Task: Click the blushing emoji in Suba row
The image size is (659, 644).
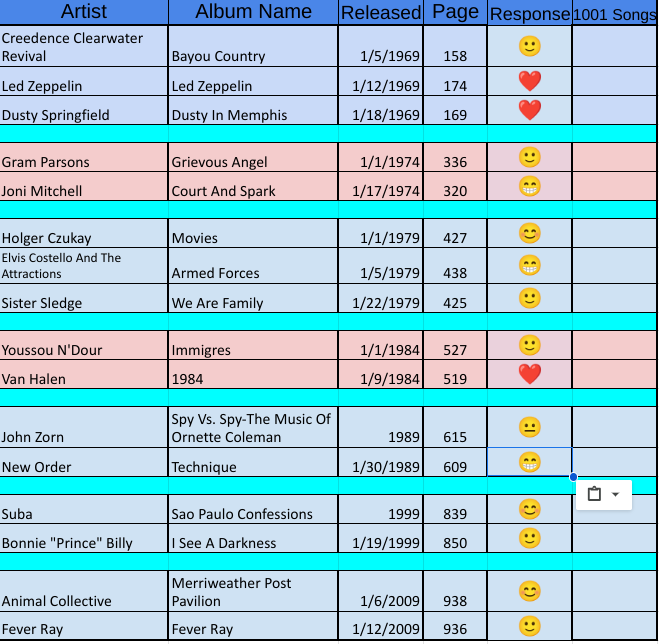Action: pos(530,509)
